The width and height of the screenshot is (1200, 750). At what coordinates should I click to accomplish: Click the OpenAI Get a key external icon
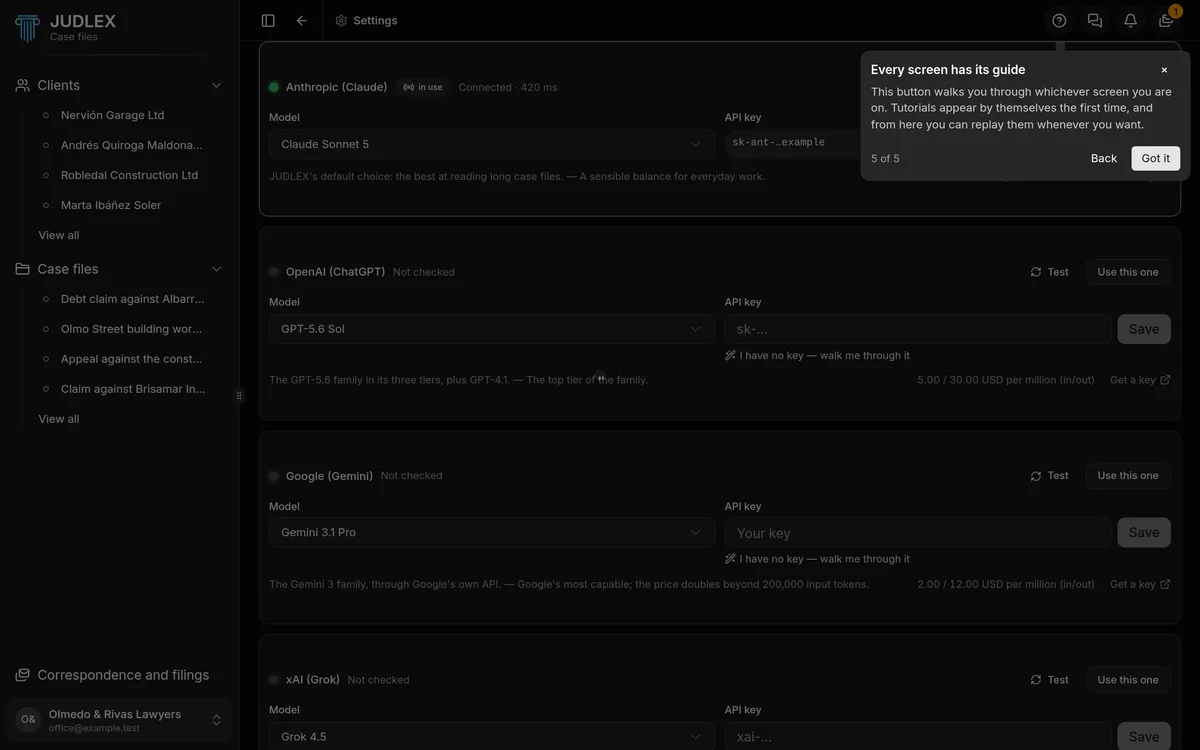point(1165,380)
